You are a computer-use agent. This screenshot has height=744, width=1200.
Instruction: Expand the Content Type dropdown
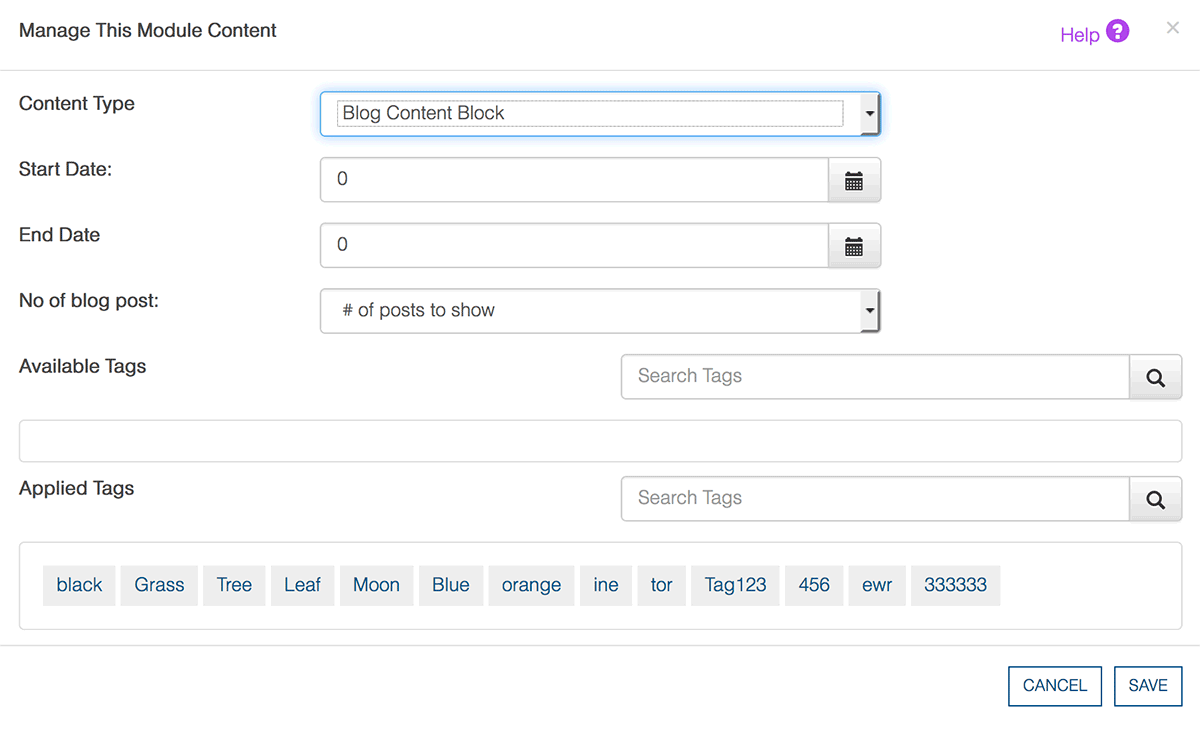[600, 114]
